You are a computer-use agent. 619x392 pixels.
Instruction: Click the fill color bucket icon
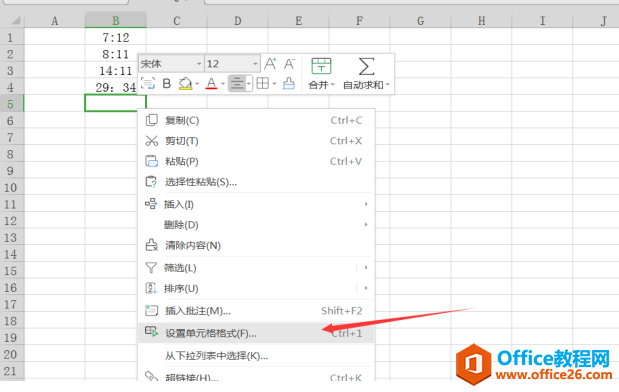[x=185, y=84]
